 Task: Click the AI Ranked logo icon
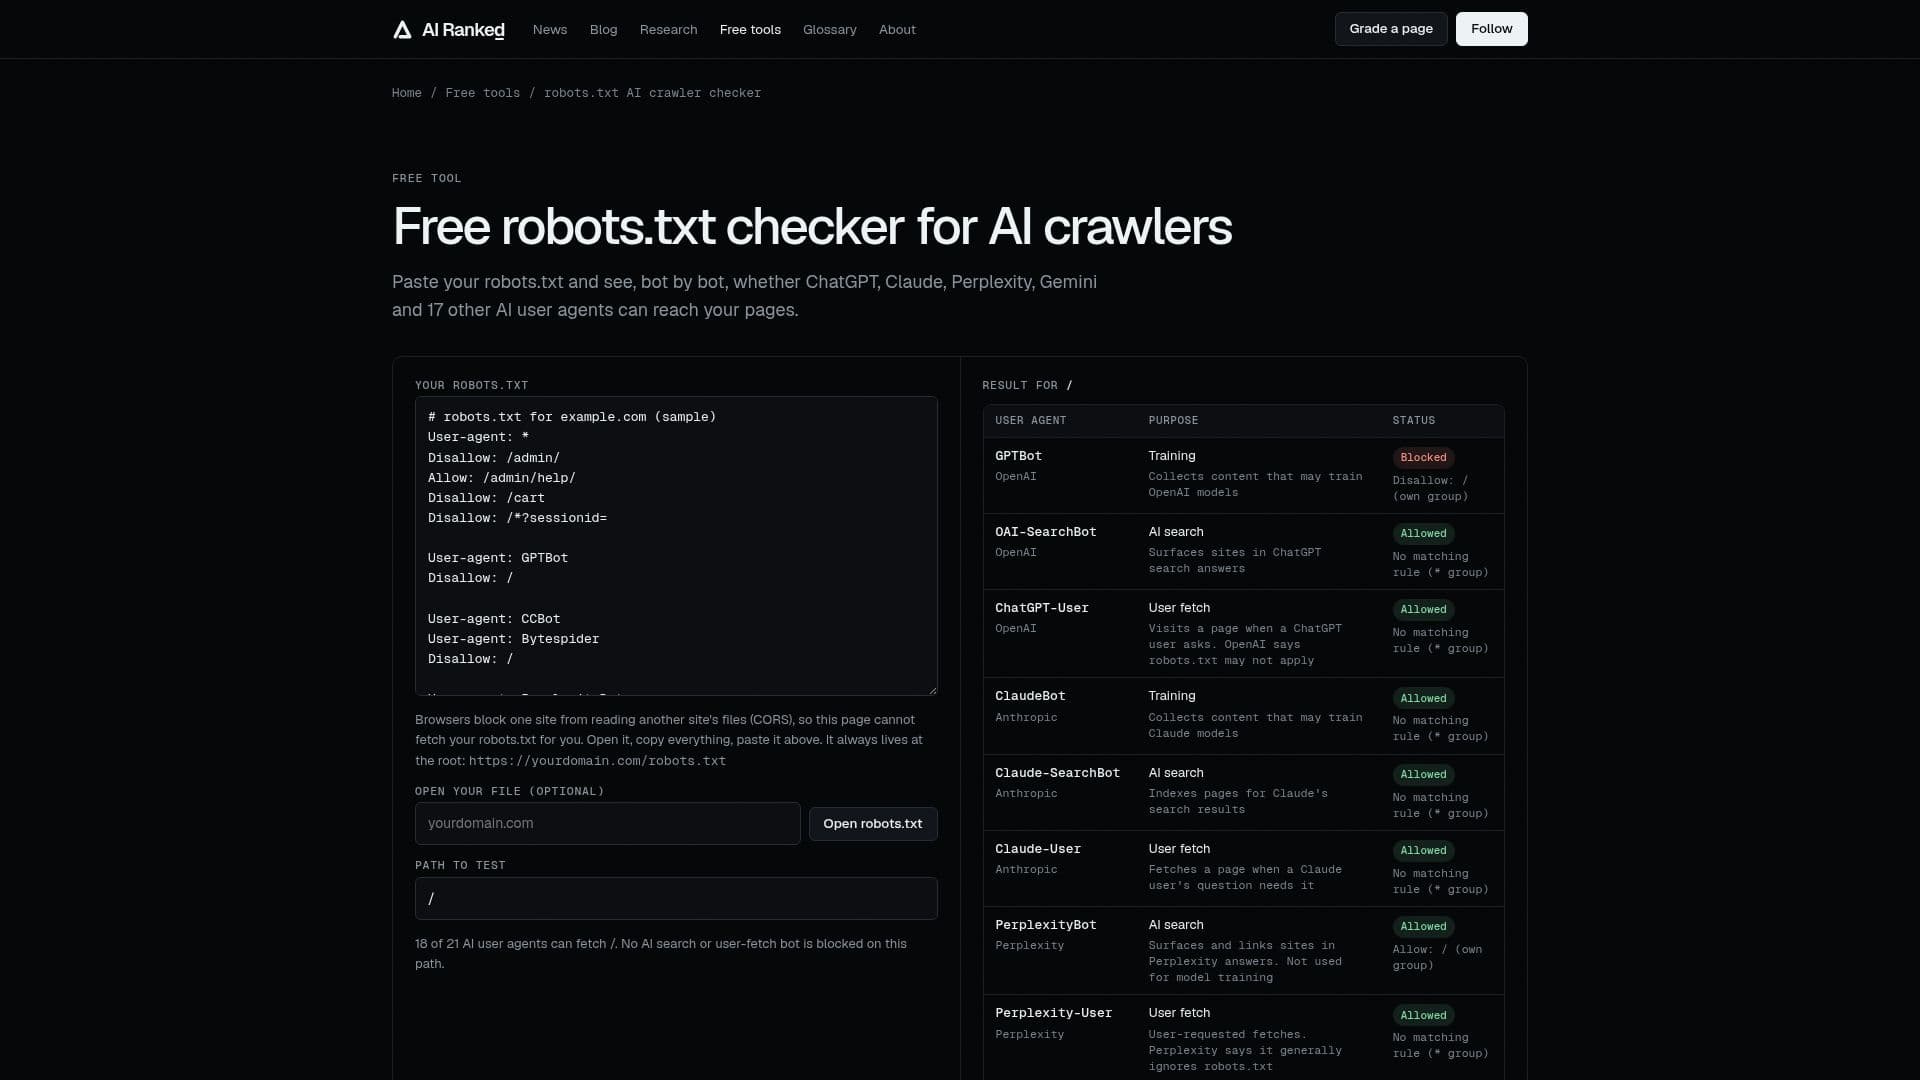(x=402, y=30)
